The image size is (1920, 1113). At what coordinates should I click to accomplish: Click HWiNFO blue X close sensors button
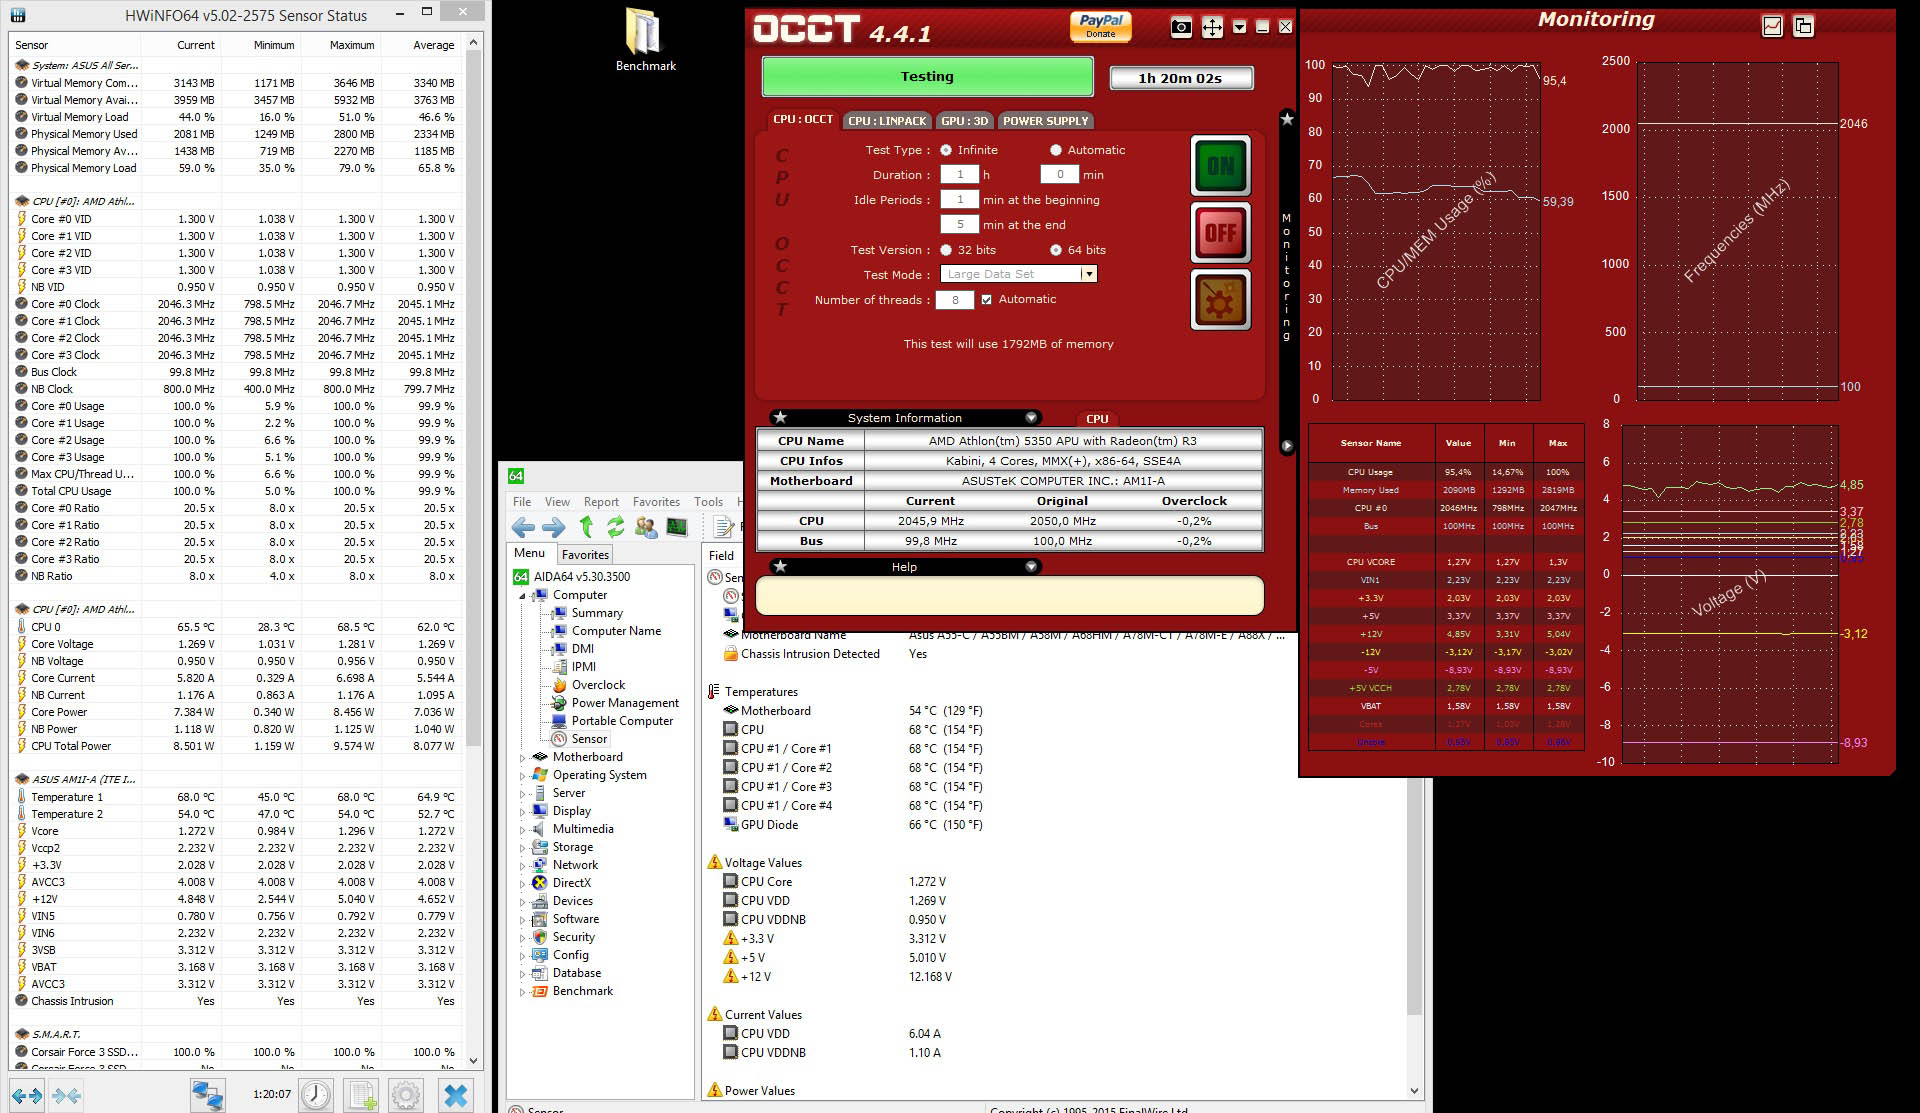tap(456, 1096)
